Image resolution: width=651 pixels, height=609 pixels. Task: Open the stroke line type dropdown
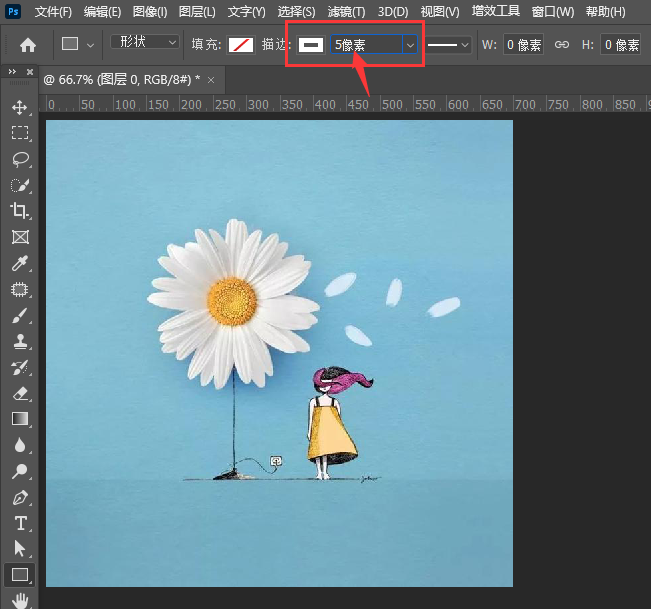[x=449, y=45]
